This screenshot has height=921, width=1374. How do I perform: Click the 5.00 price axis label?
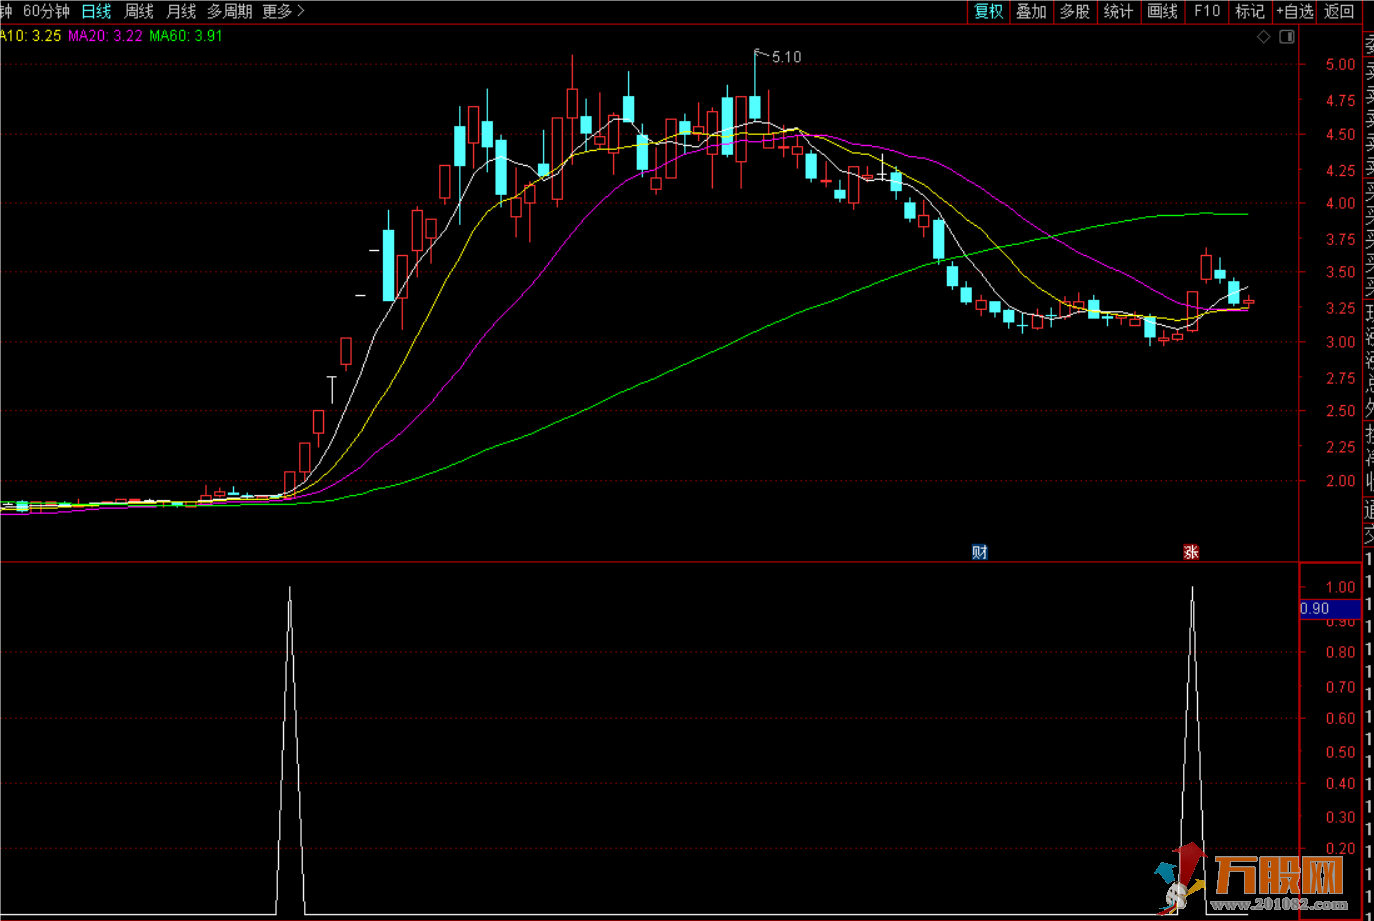pos(1341,64)
